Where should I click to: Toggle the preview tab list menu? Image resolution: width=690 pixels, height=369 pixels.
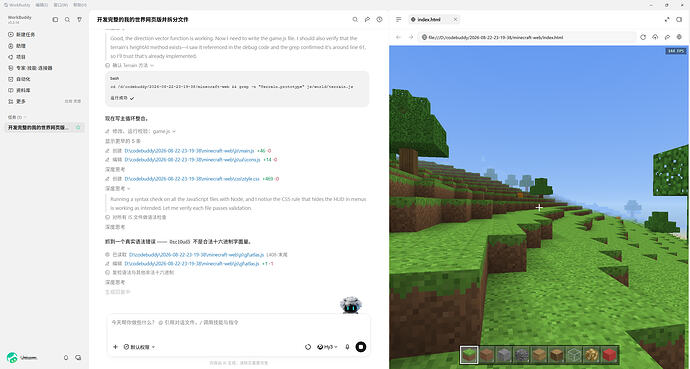399,19
